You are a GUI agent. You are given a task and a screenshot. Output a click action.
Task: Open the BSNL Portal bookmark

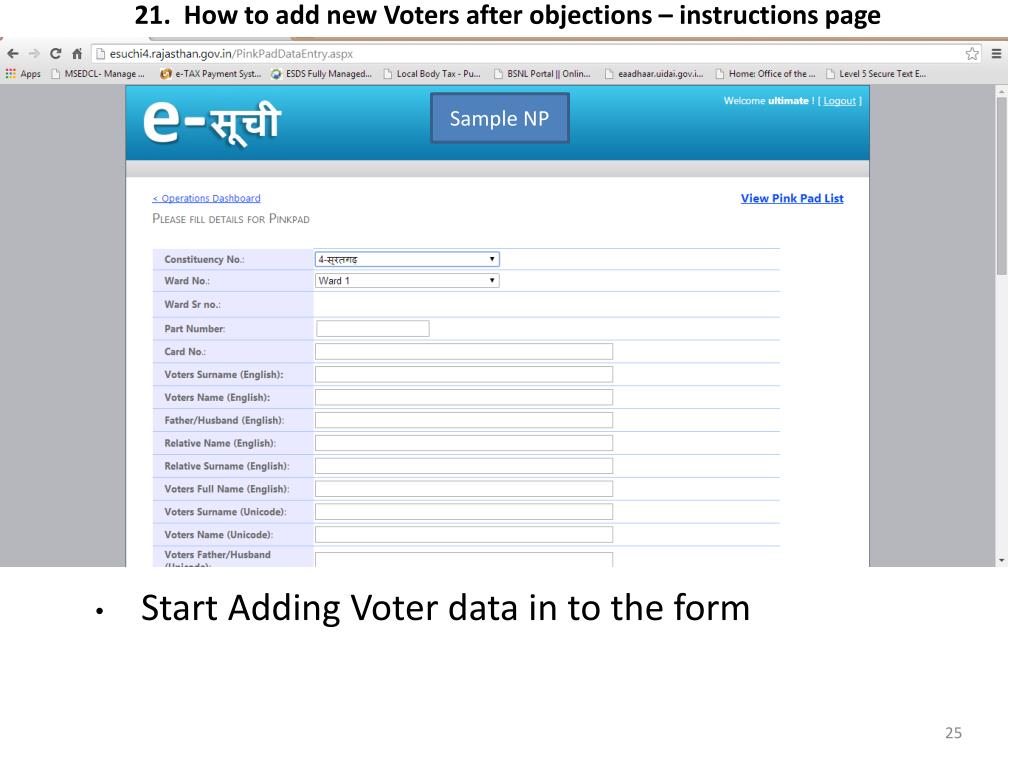click(543, 72)
